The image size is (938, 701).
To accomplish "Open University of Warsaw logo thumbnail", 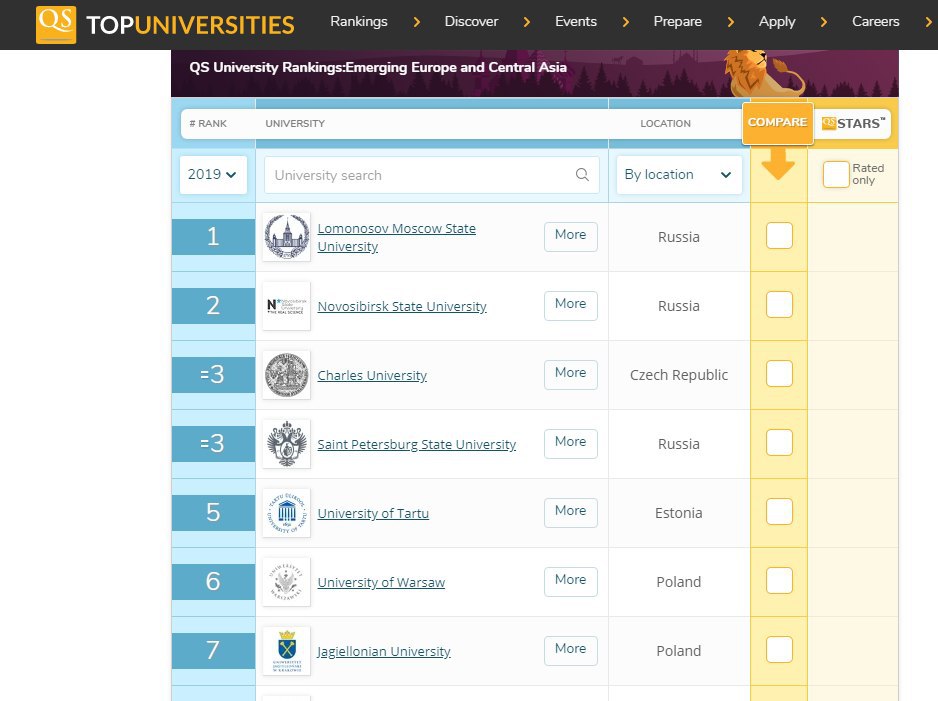I will point(287,582).
